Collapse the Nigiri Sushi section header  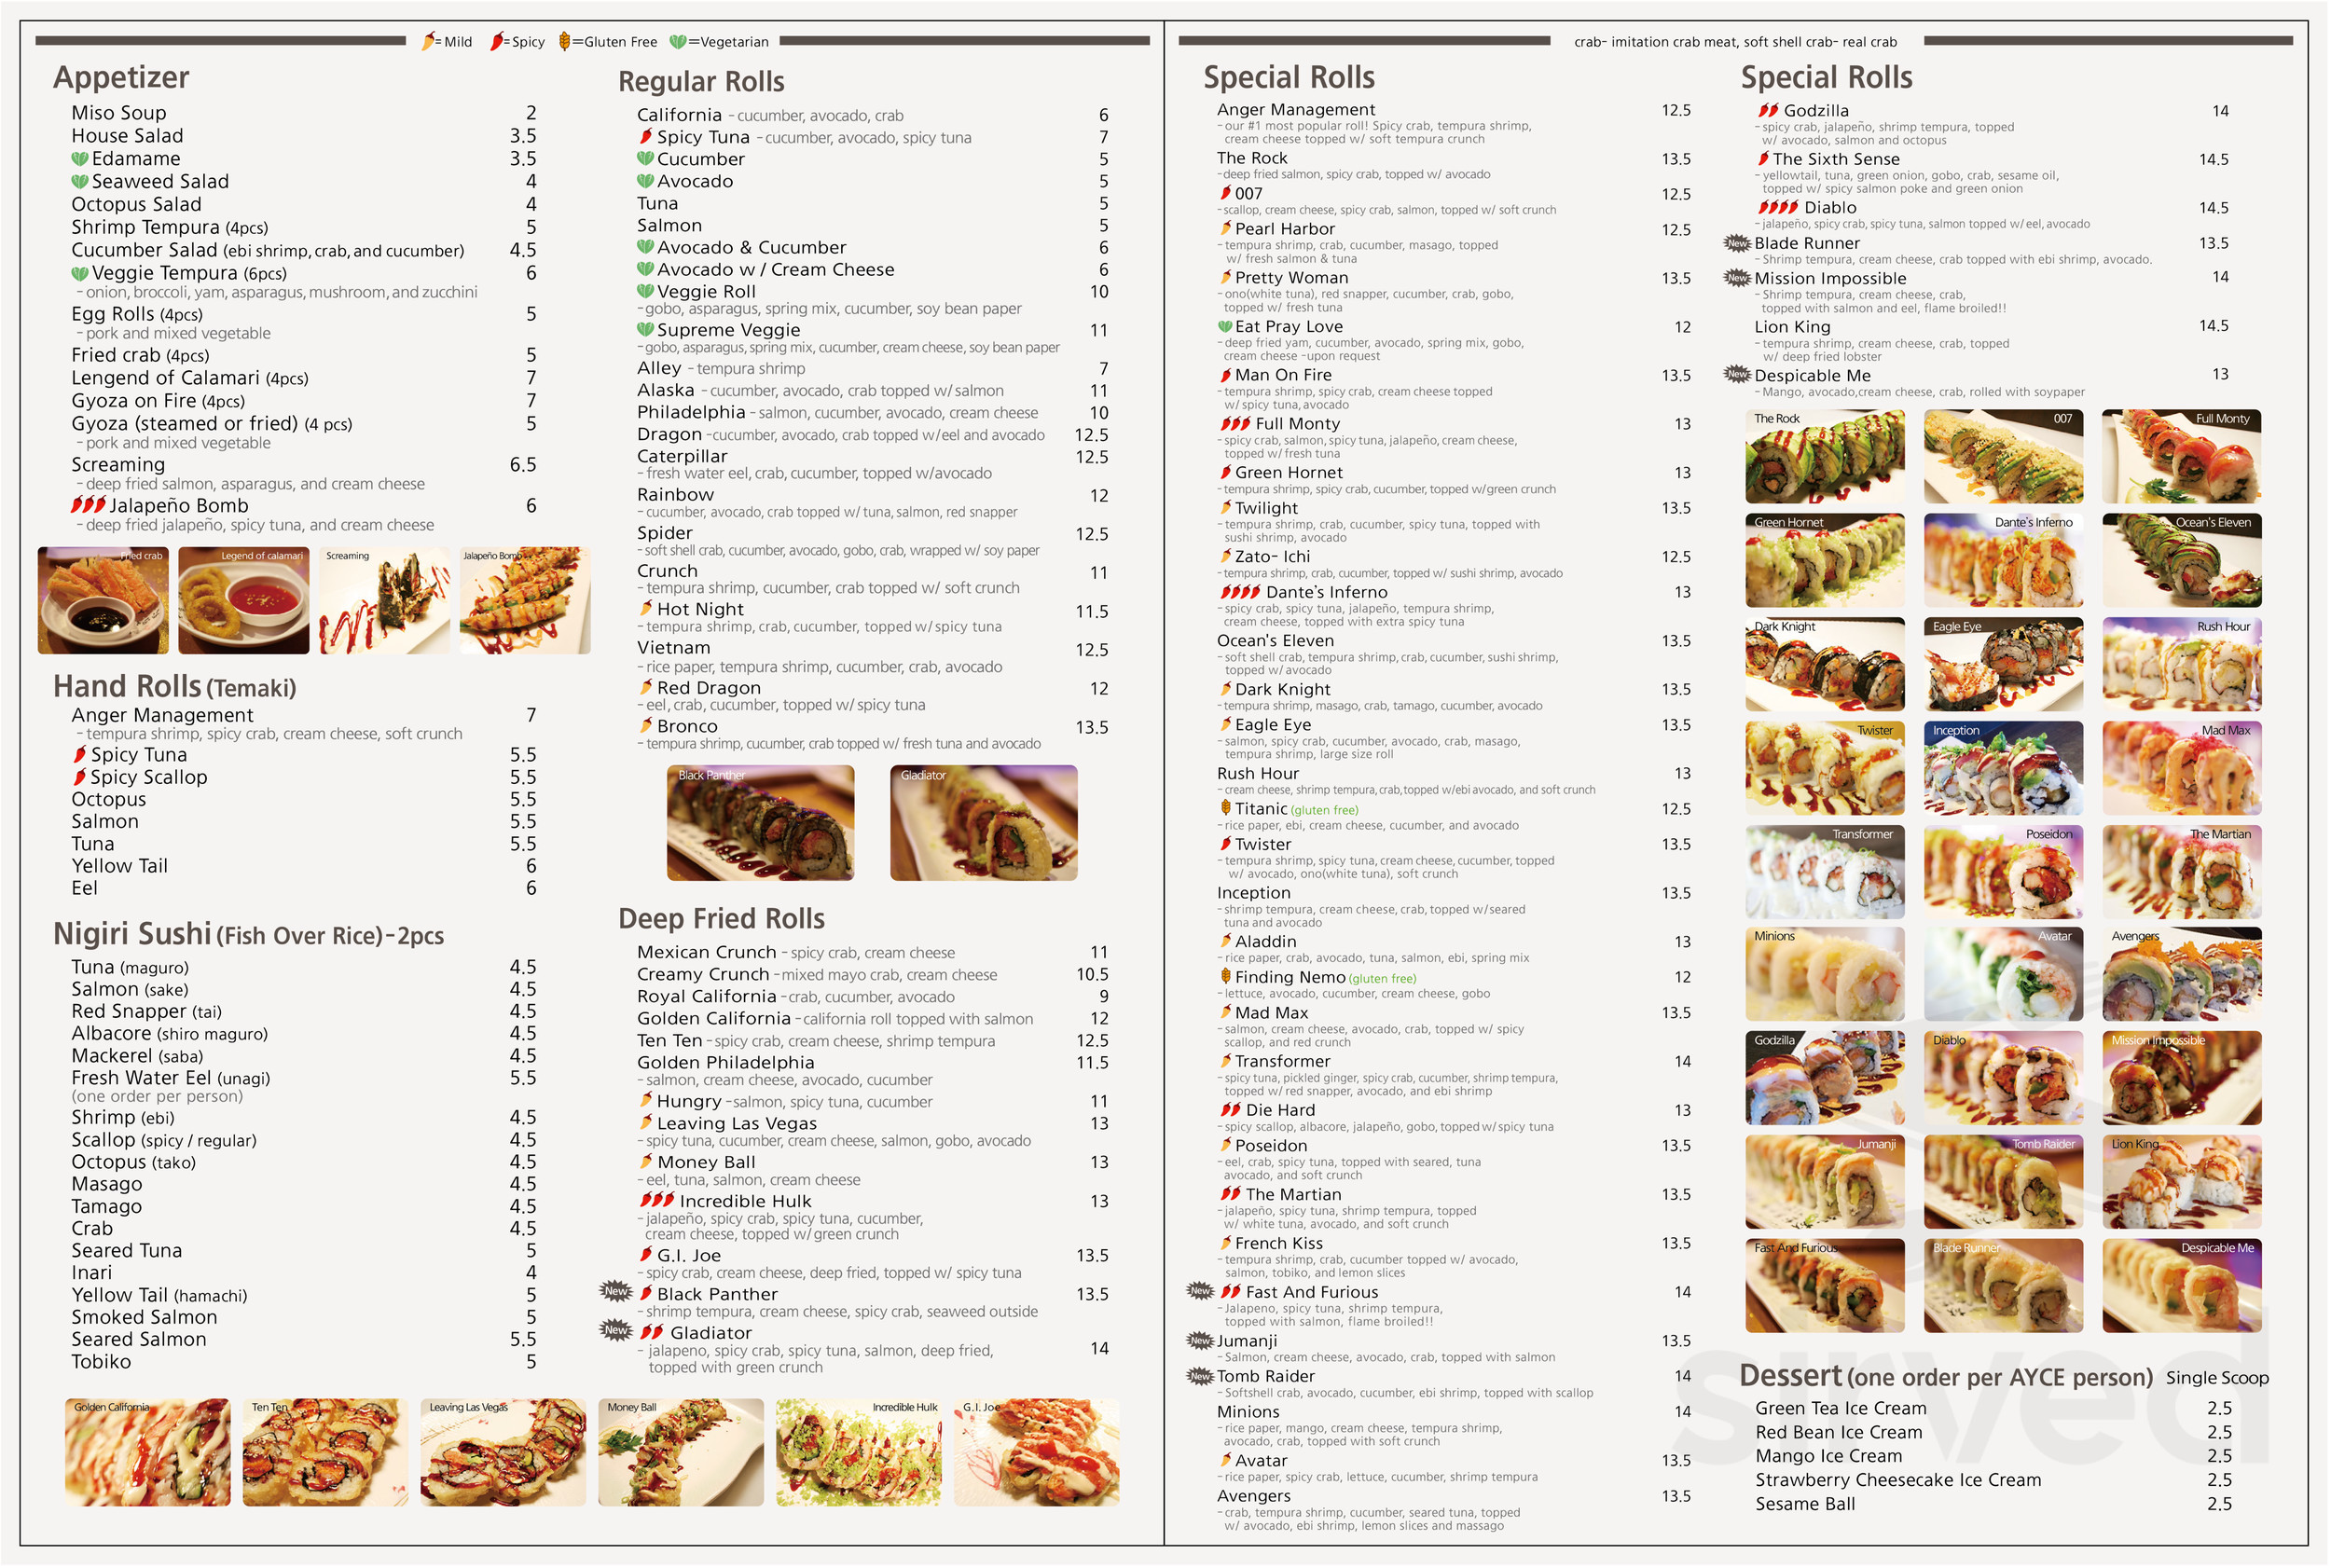click(135, 936)
